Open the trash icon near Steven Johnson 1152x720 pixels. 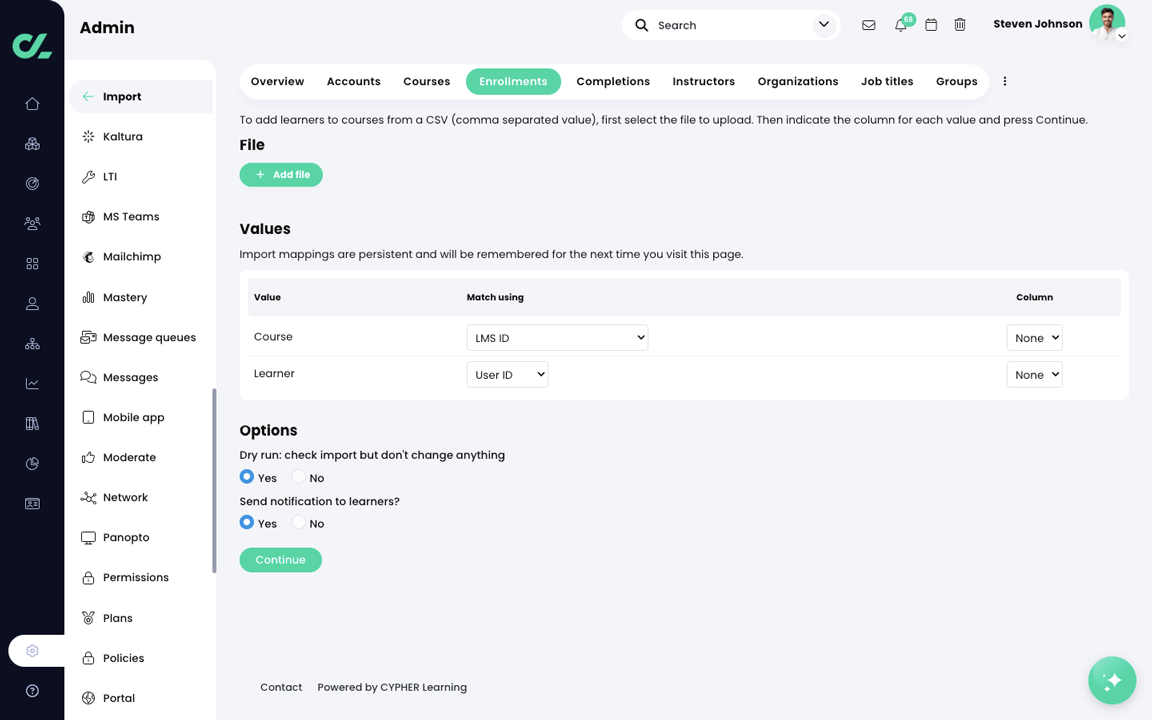960,25
